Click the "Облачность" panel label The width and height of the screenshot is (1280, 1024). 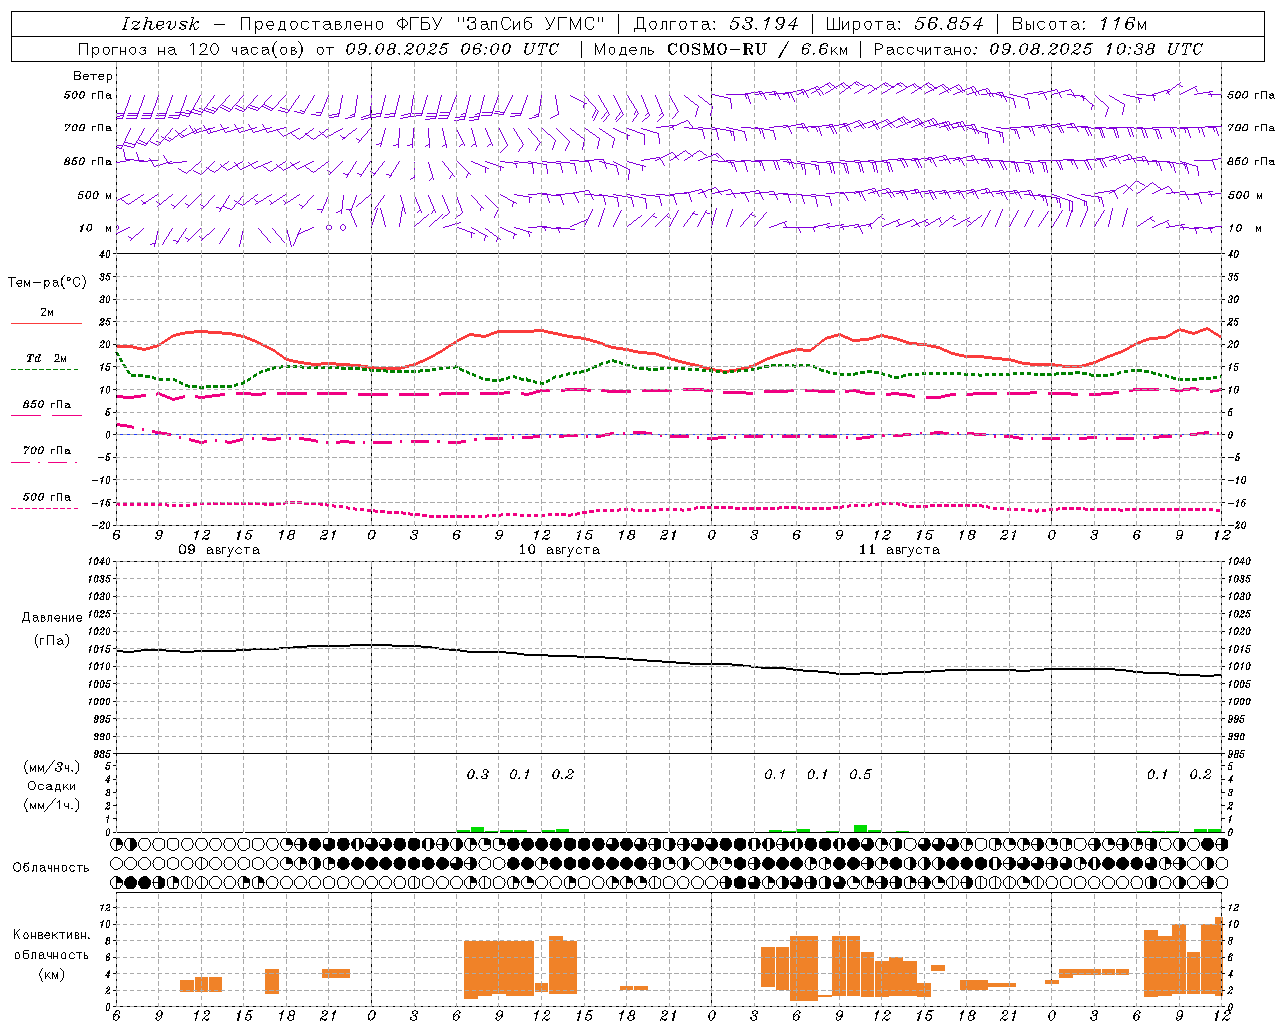(51, 868)
